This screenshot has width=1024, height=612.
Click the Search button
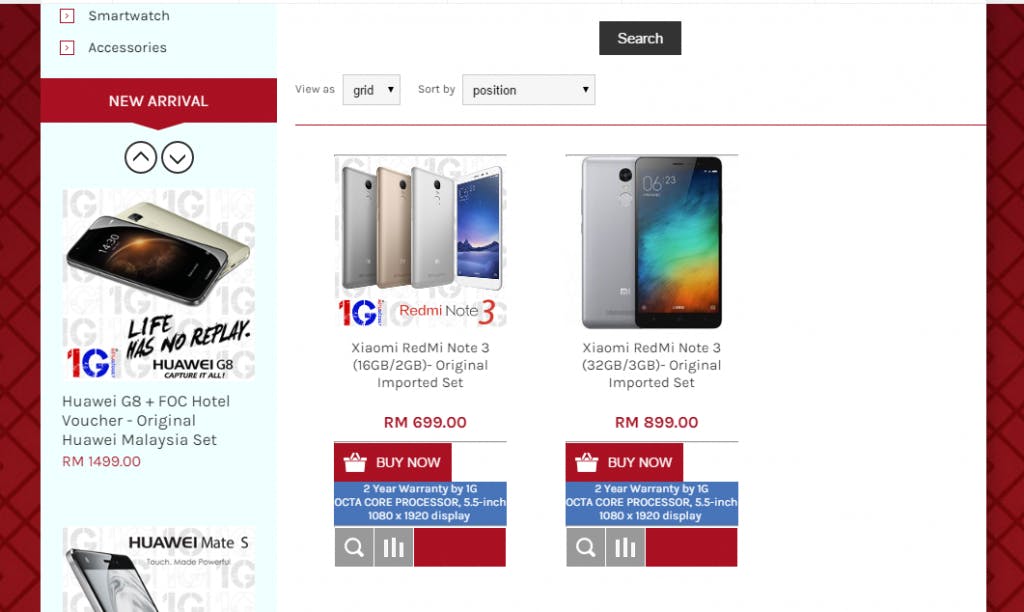pyautogui.click(x=640, y=38)
